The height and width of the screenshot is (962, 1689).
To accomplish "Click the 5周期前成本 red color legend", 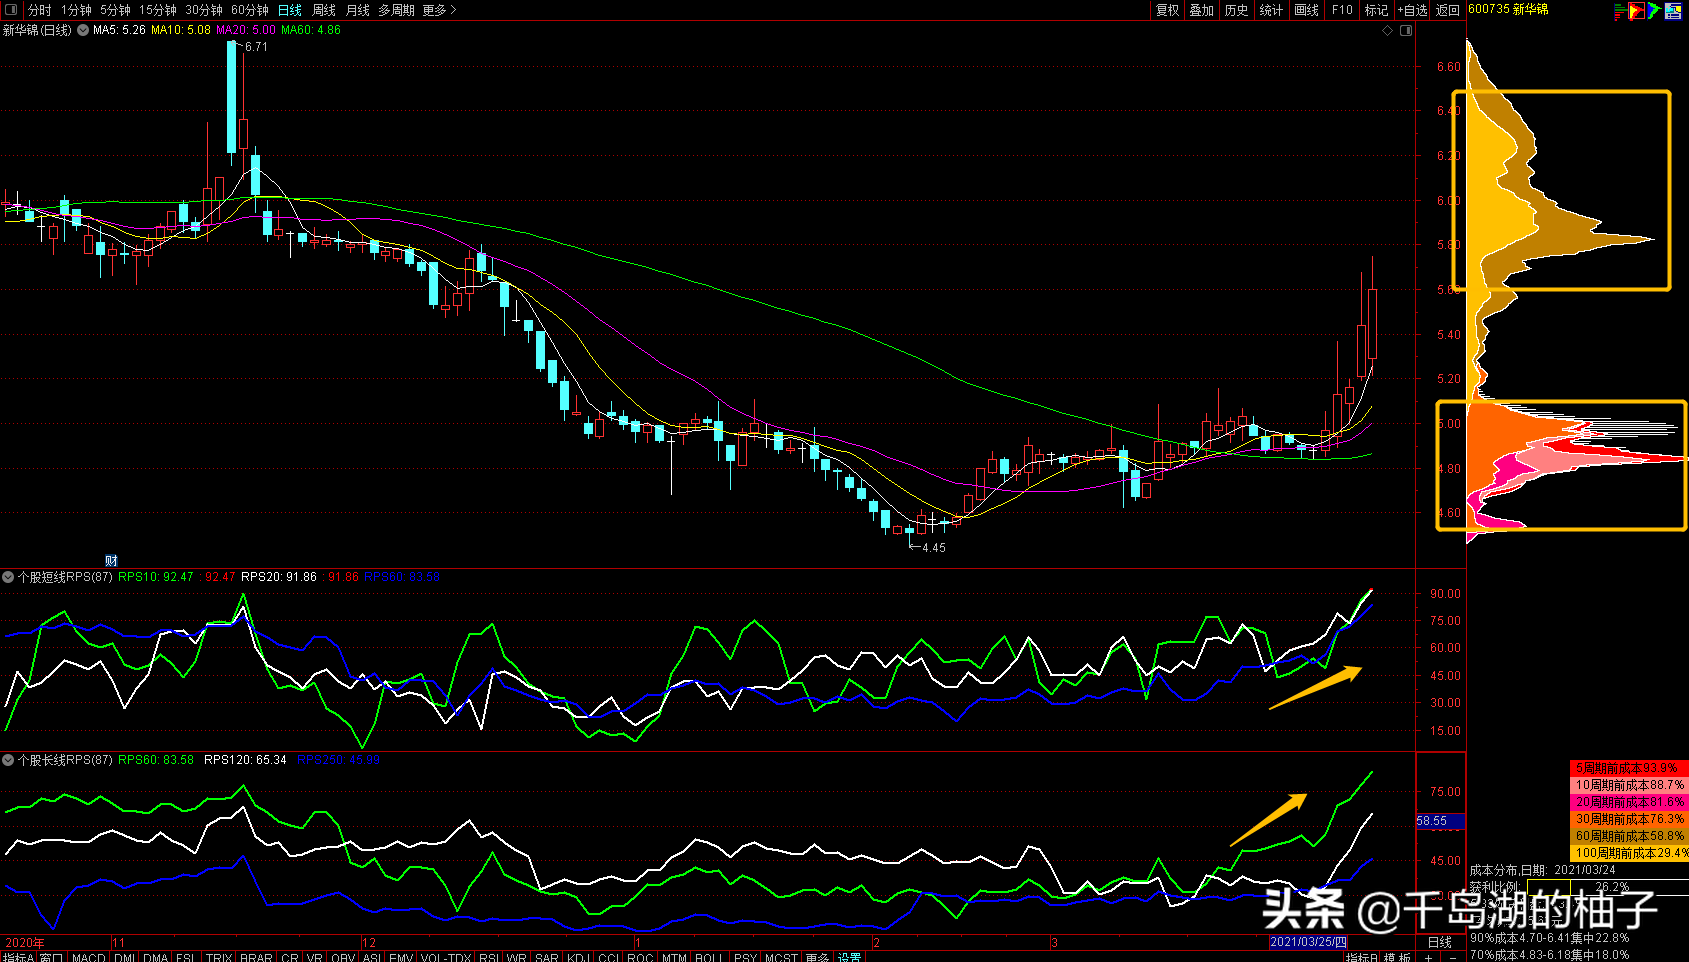I will (x=1628, y=768).
